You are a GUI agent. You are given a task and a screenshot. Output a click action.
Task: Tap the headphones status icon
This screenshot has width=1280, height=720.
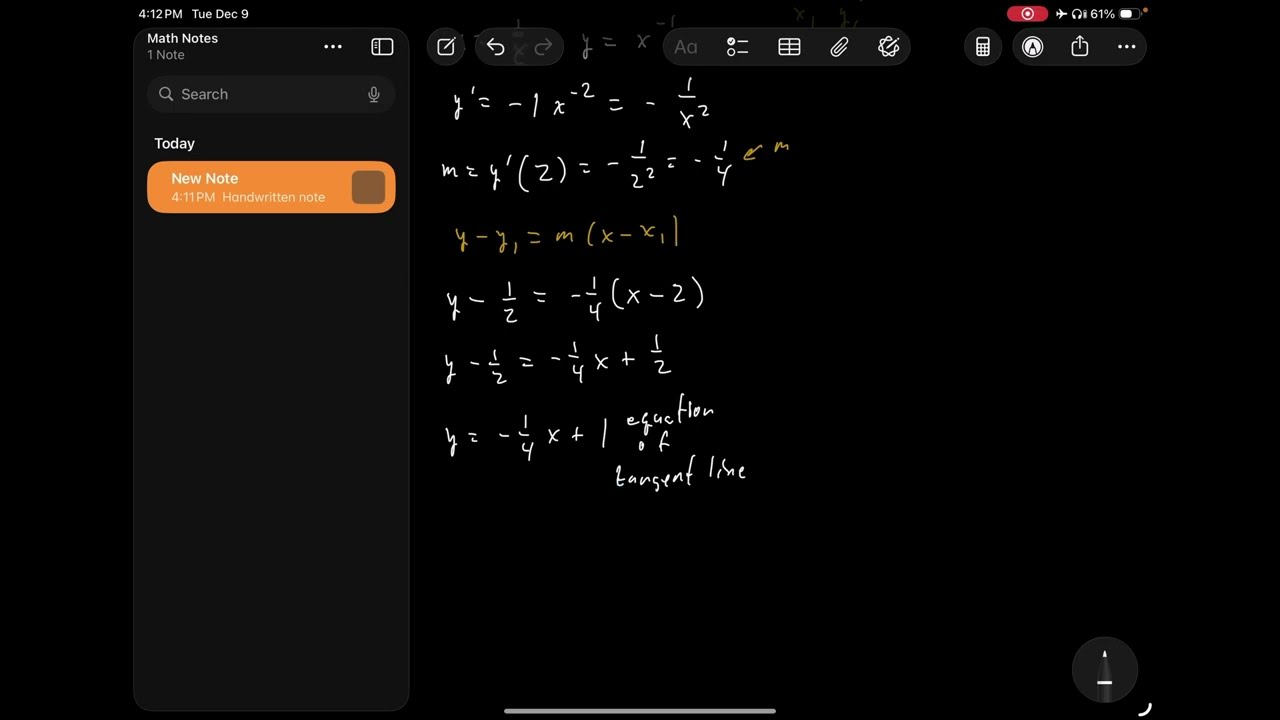[x=1078, y=14]
